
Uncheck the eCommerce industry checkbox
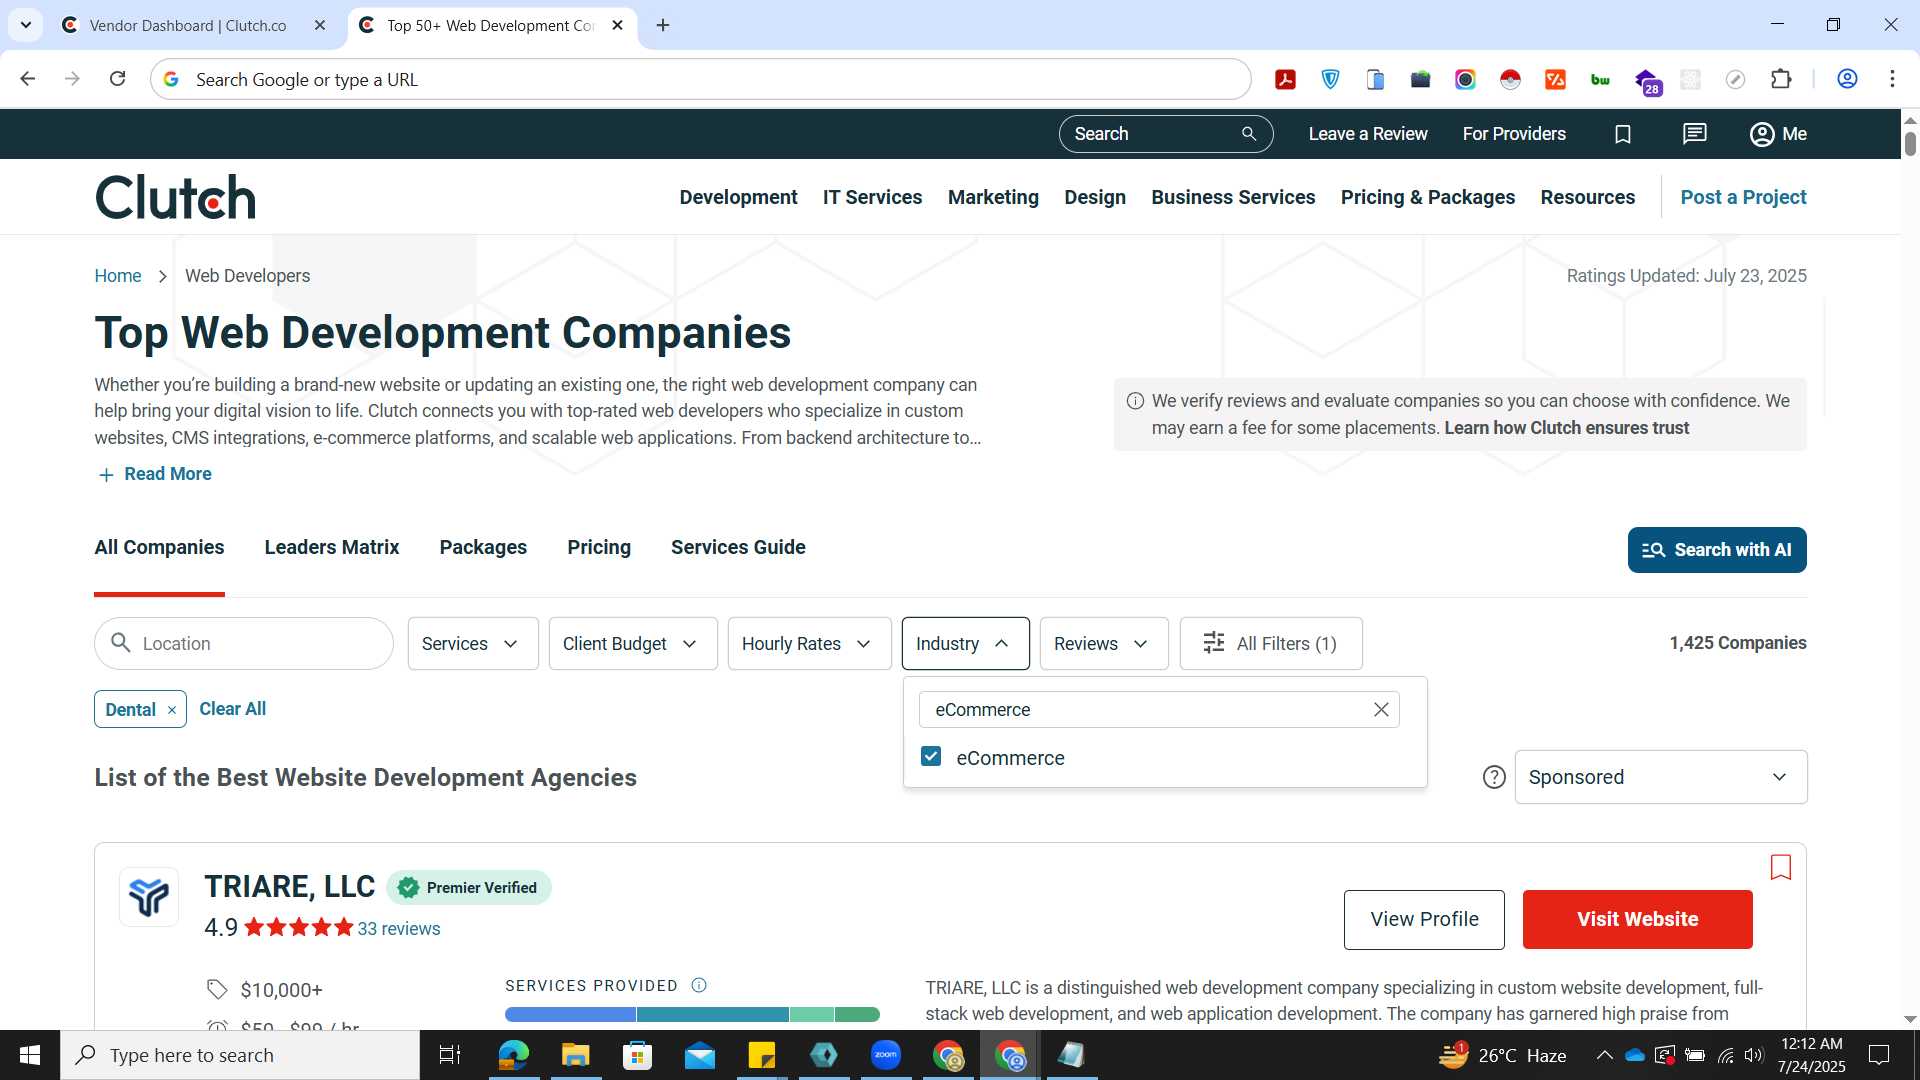[x=931, y=756]
